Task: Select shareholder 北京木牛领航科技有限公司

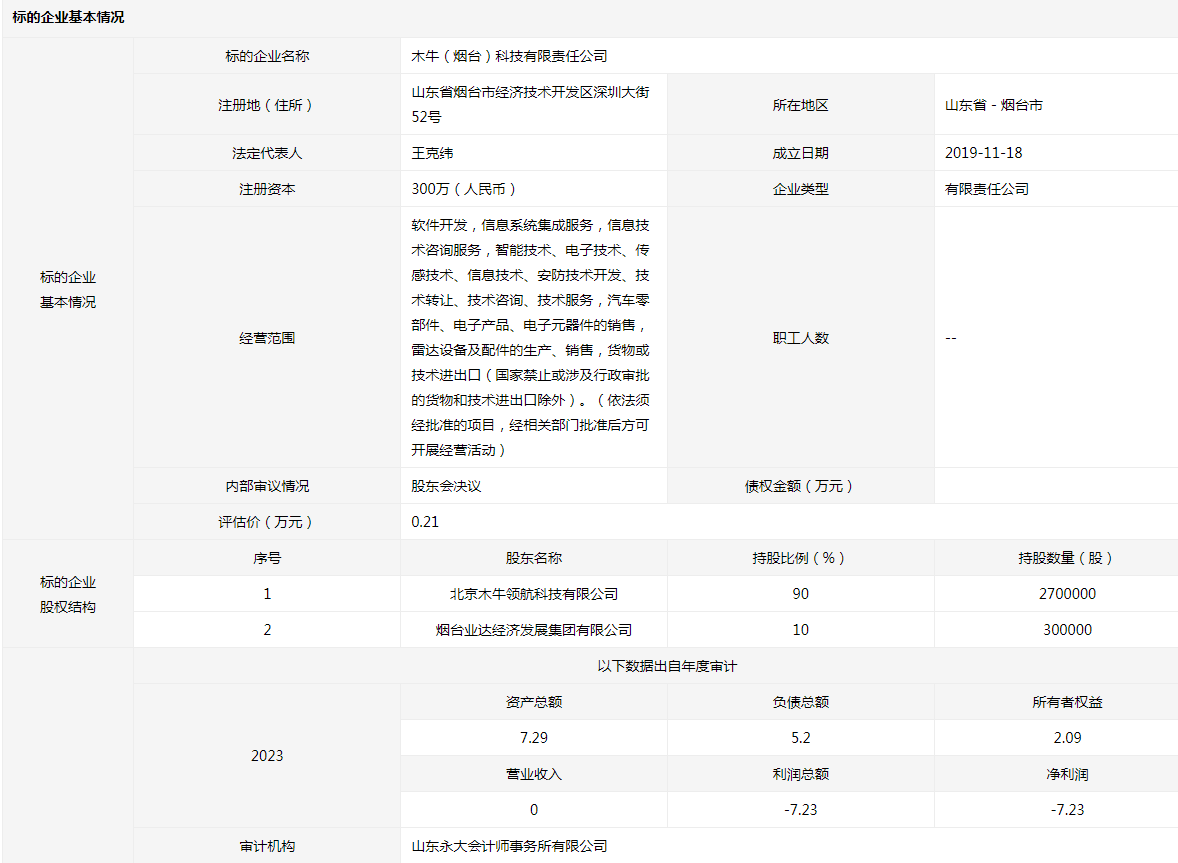Action: coord(533,595)
